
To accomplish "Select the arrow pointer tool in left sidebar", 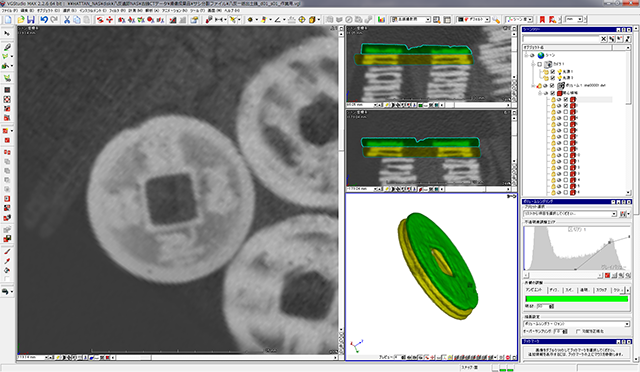I will coord(7,33).
